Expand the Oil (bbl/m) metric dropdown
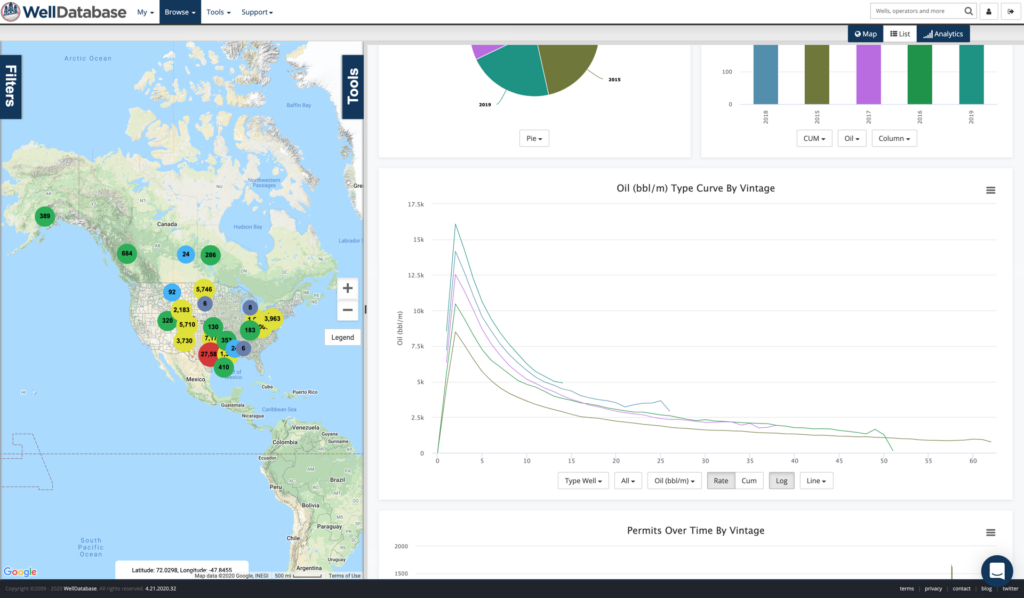 [x=674, y=481]
